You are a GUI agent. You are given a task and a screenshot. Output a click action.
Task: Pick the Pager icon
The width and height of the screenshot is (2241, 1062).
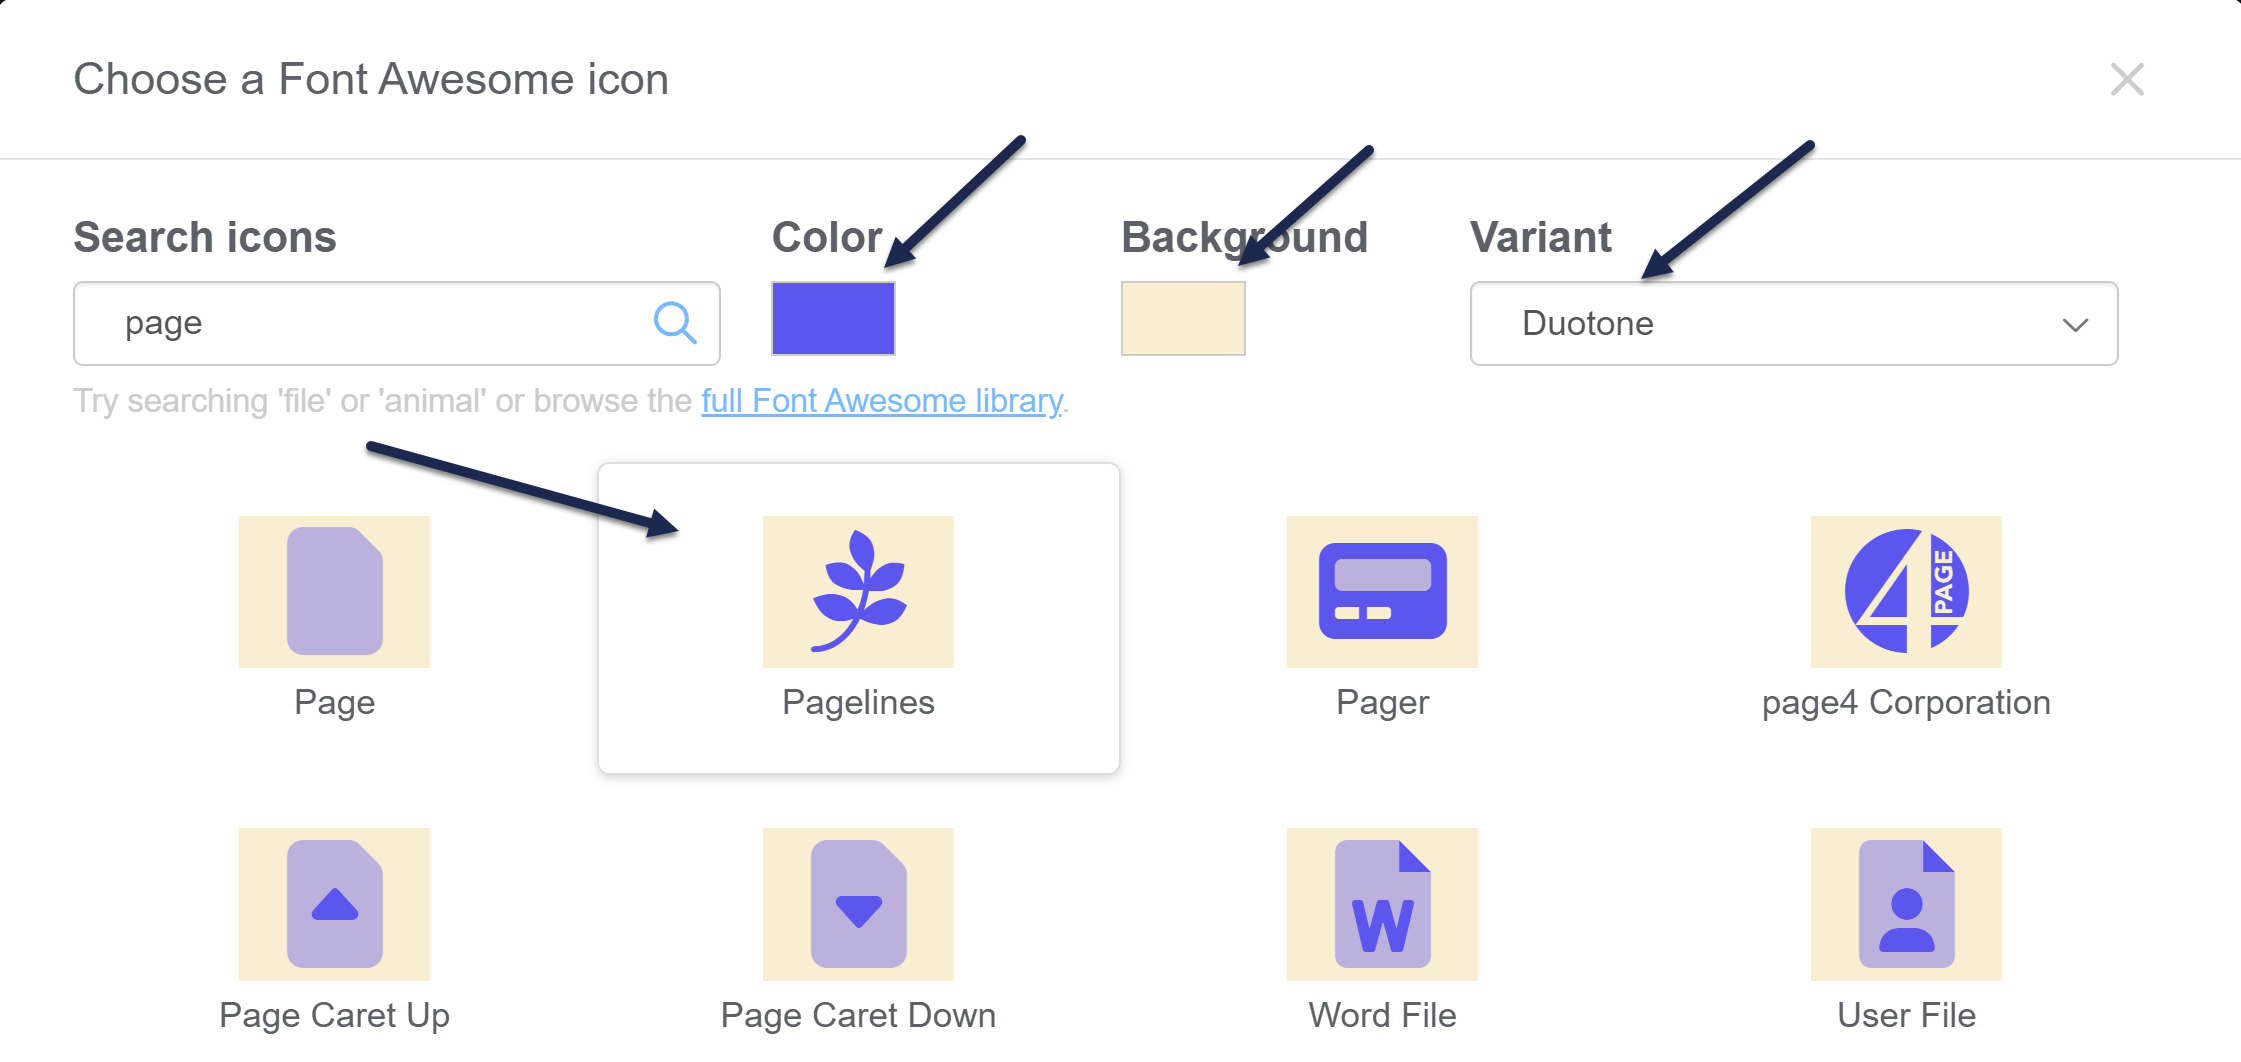pyautogui.click(x=1382, y=591)
